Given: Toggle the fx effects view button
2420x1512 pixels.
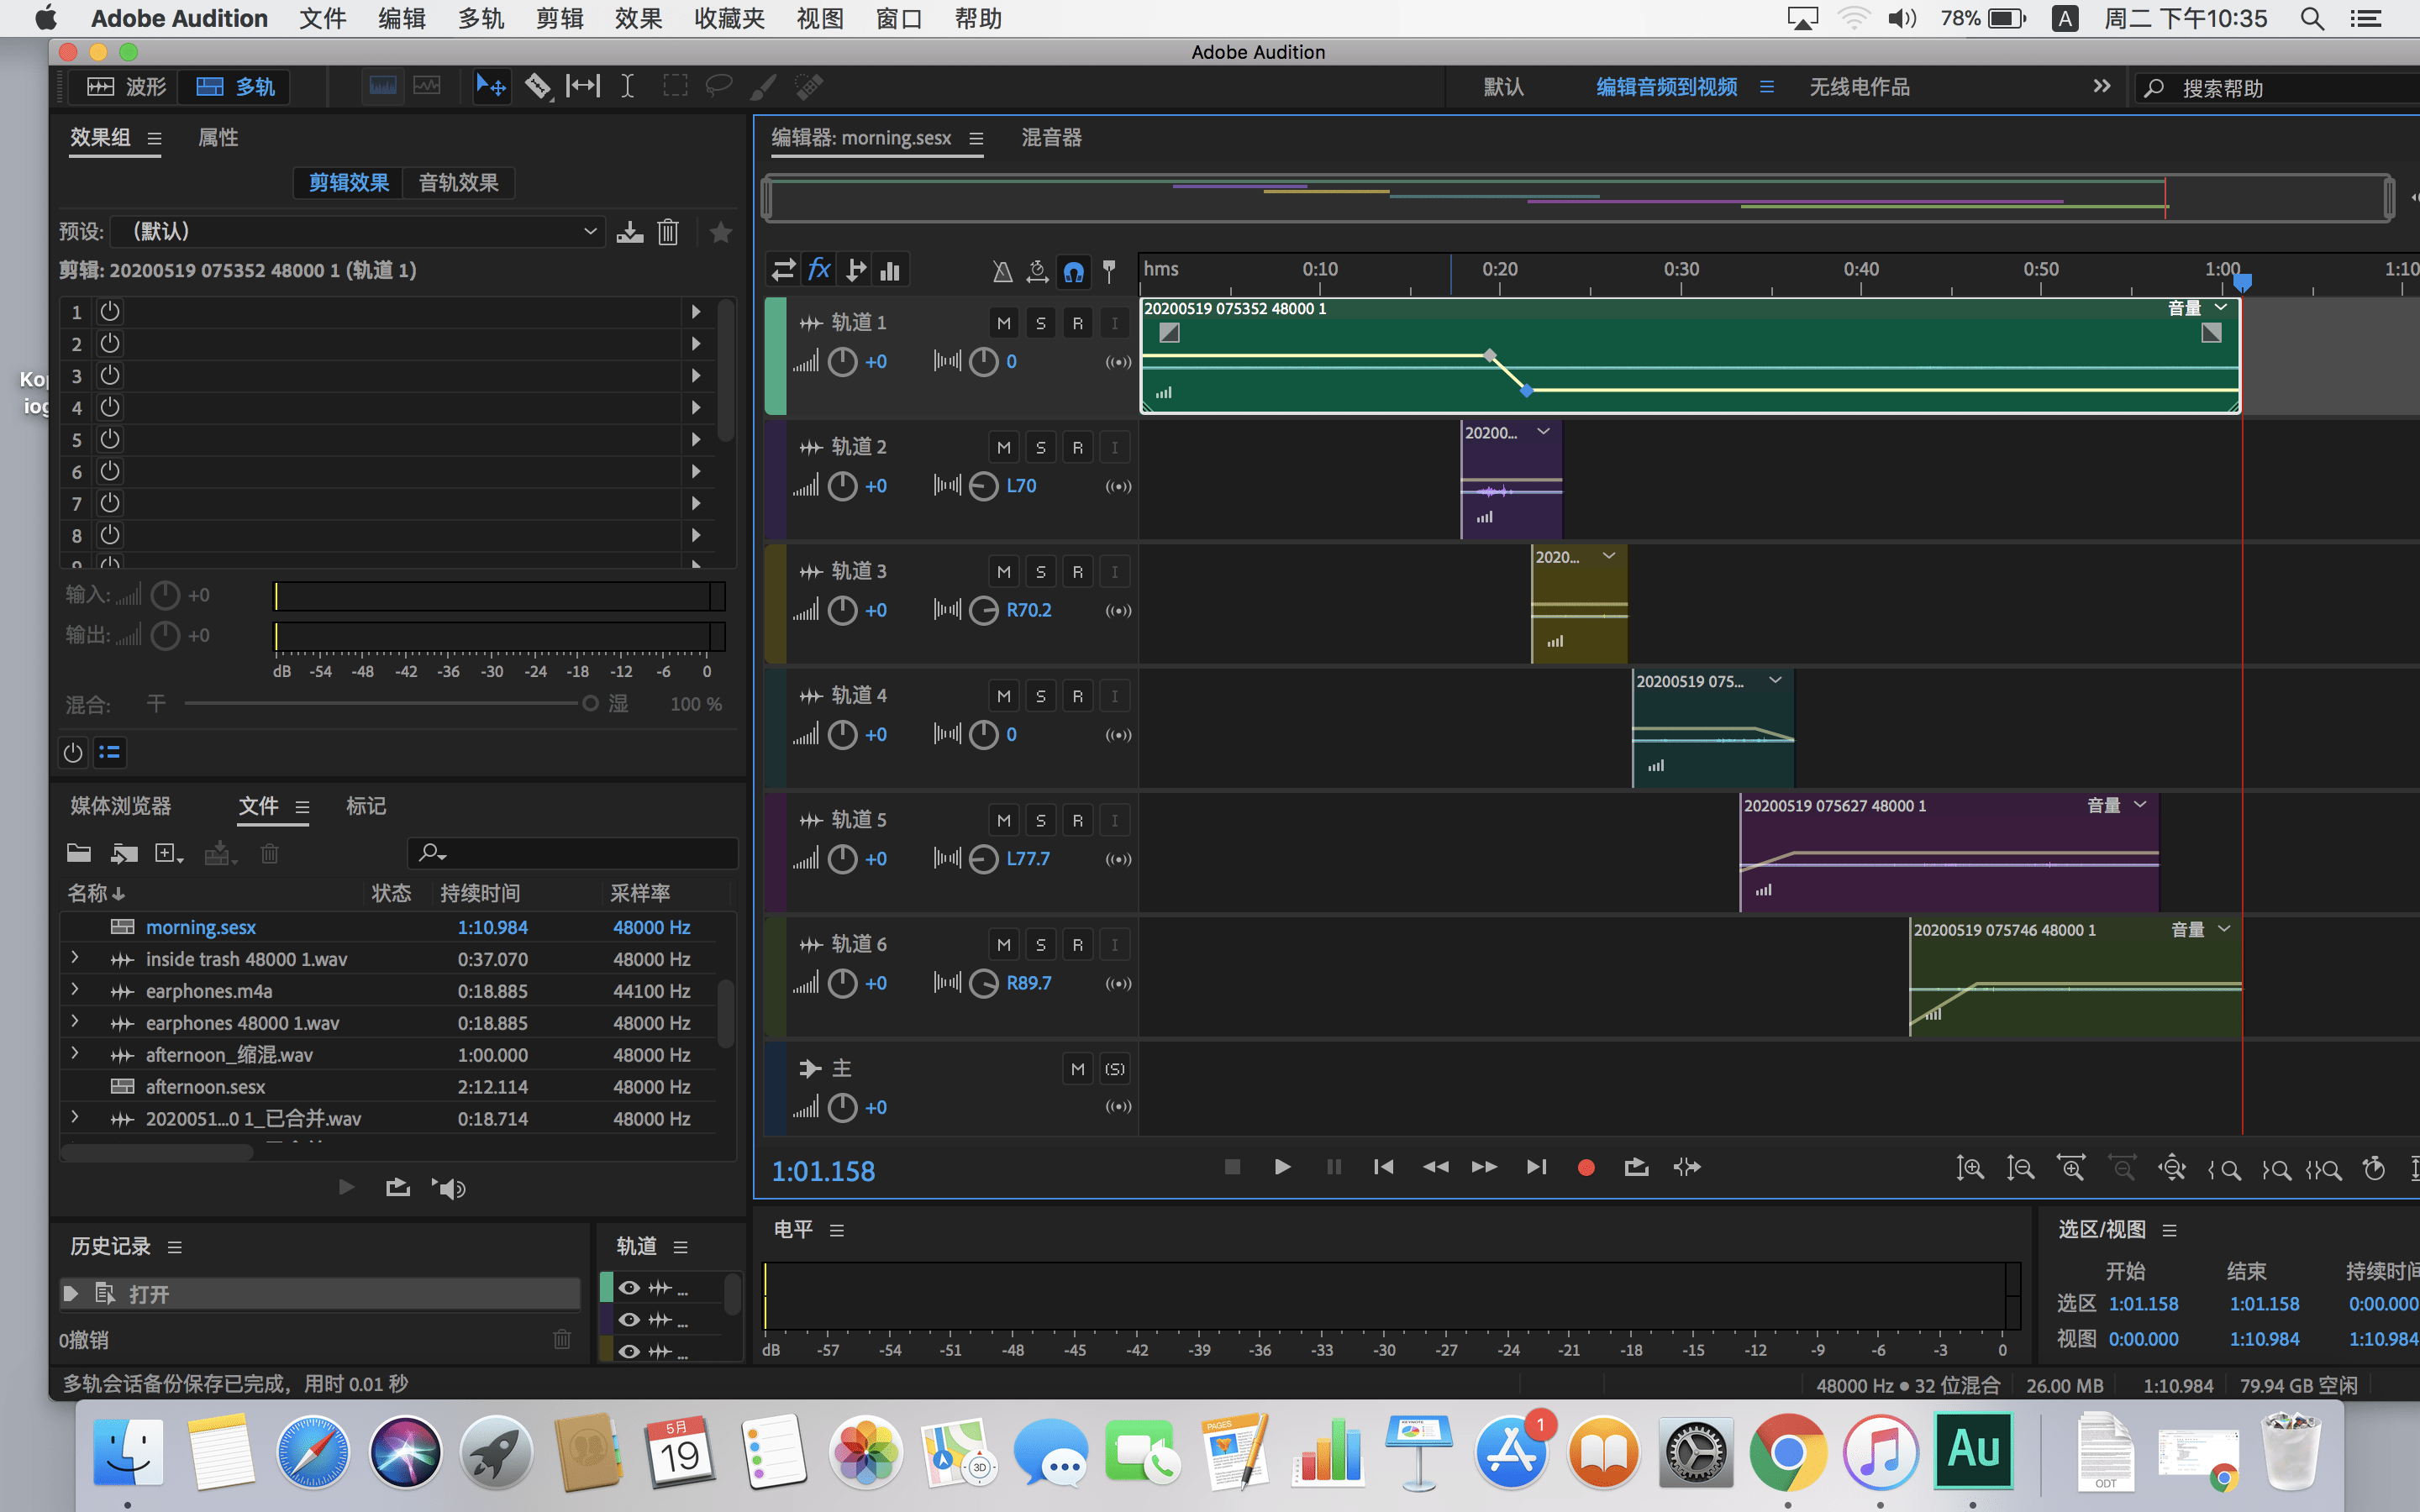Looking at the screenshot, I should pos(819,270).
